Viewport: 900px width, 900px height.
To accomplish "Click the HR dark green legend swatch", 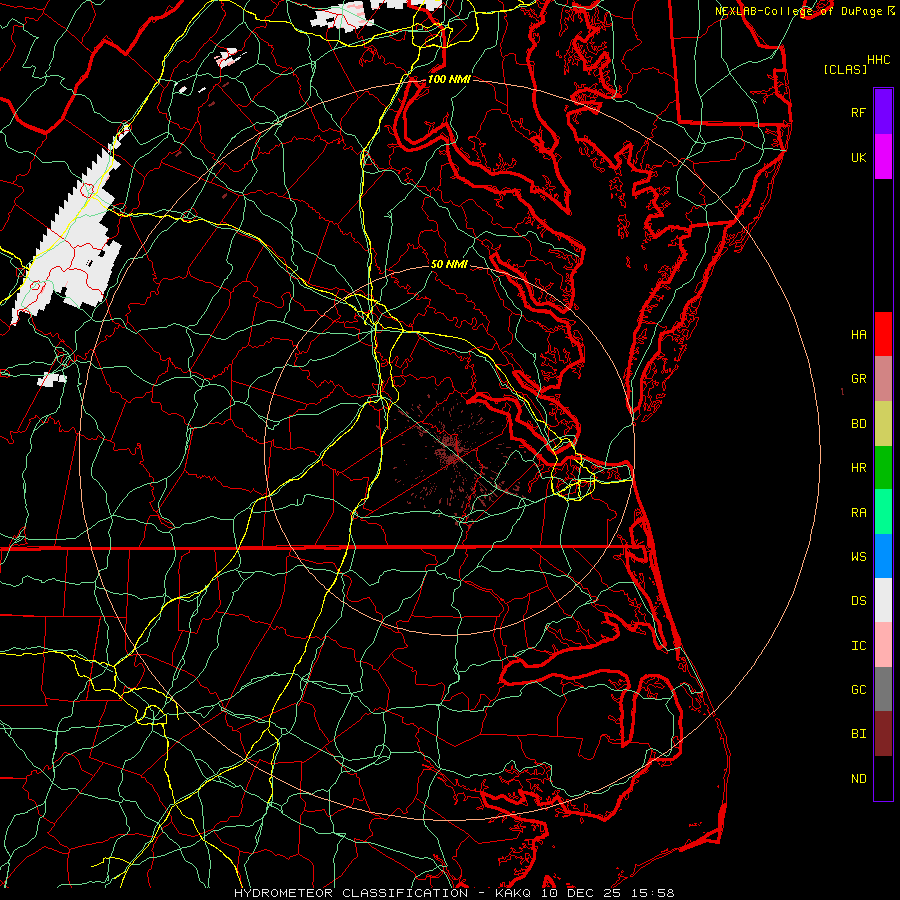I will point(883,468).
